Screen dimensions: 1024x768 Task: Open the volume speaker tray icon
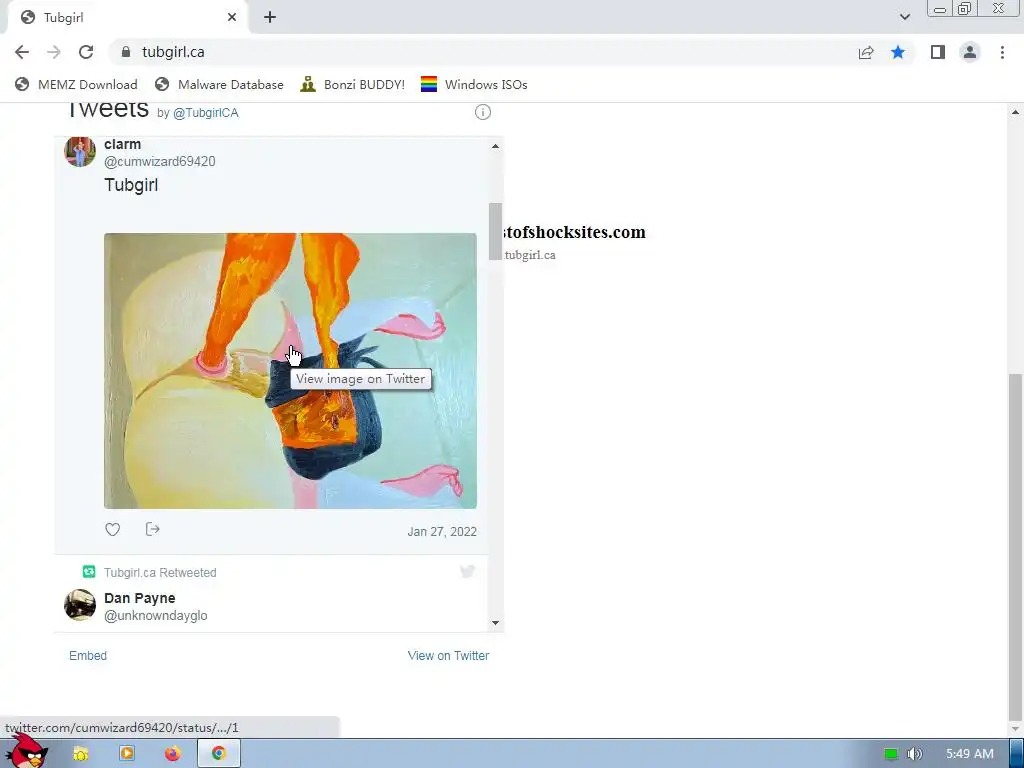(915, 754)
